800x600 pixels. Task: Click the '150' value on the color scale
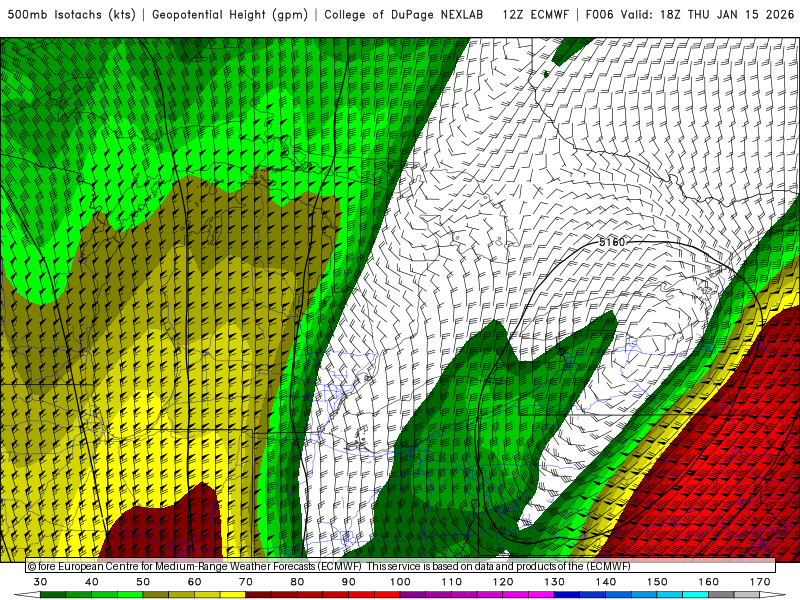tap(657, 582)
